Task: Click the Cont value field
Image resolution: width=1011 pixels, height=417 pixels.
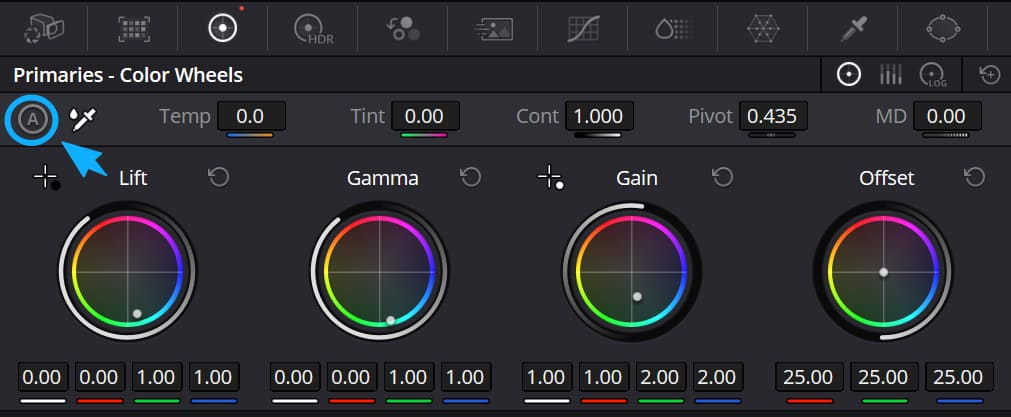Action: 599,117
